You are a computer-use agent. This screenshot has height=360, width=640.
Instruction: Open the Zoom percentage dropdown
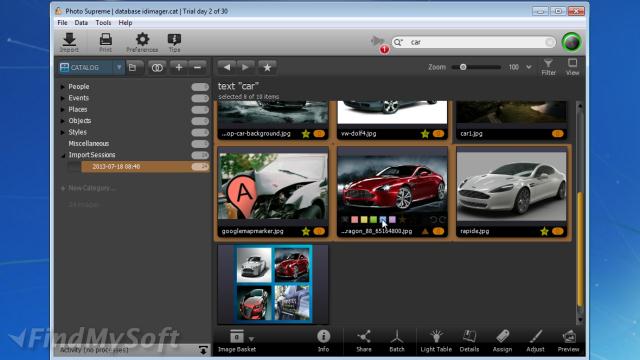coord(529,67)
